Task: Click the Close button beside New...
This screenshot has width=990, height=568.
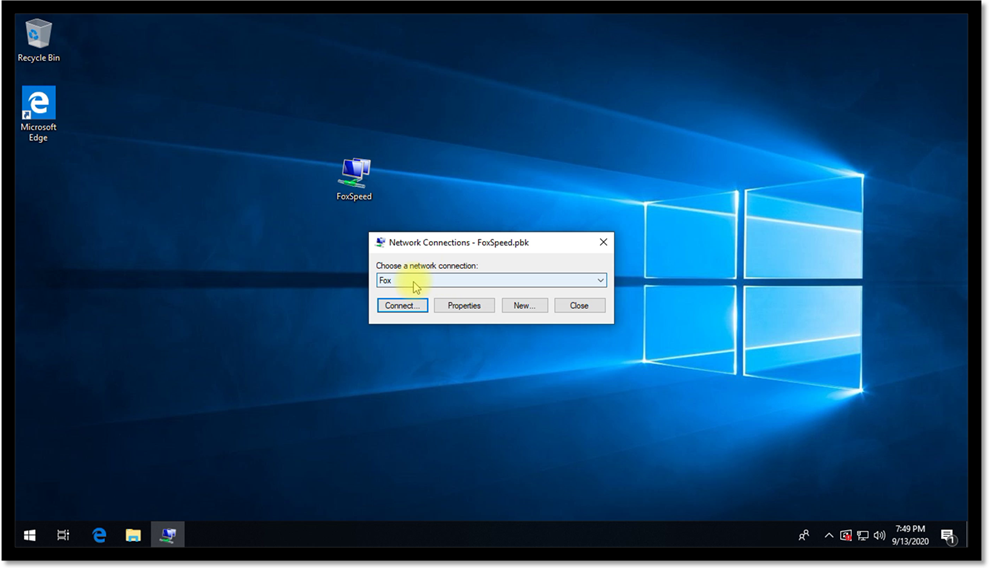Action: tap(579, 306)
